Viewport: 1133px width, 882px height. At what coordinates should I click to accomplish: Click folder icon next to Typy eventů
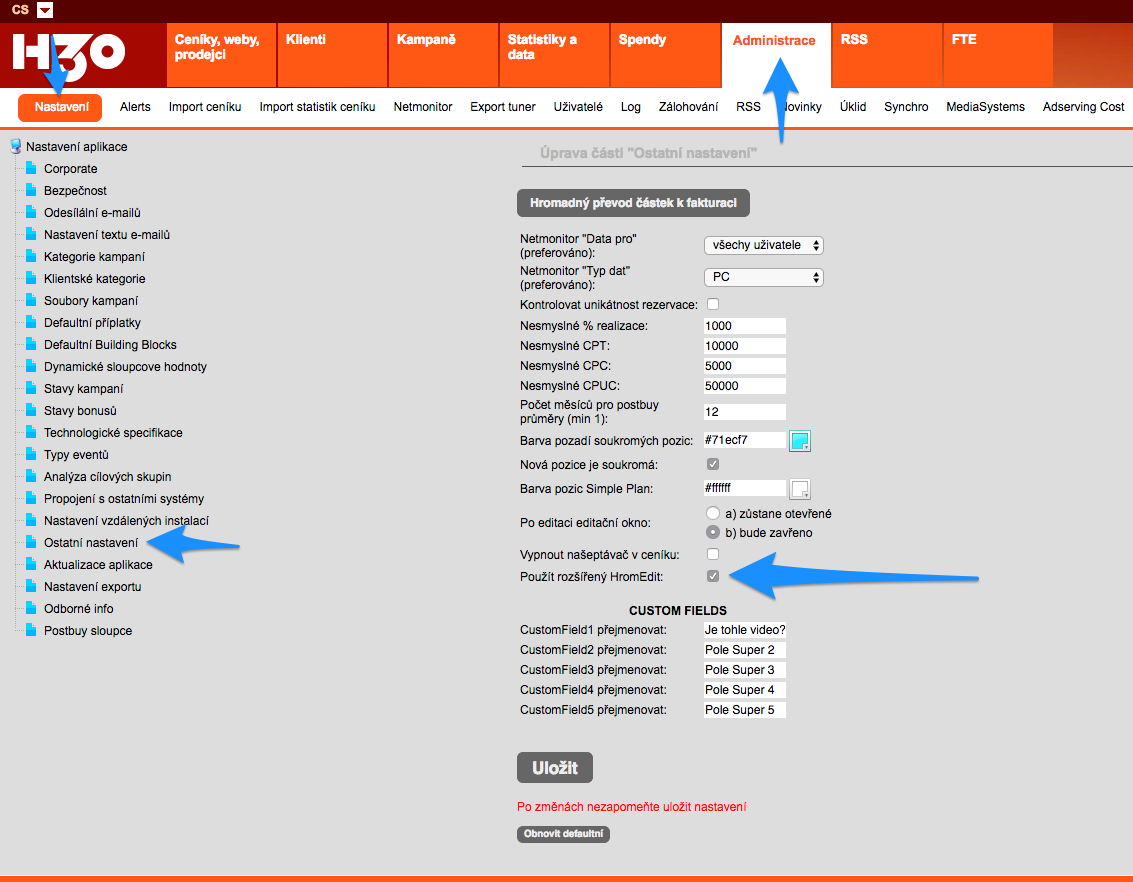click(x=31, y=455)
